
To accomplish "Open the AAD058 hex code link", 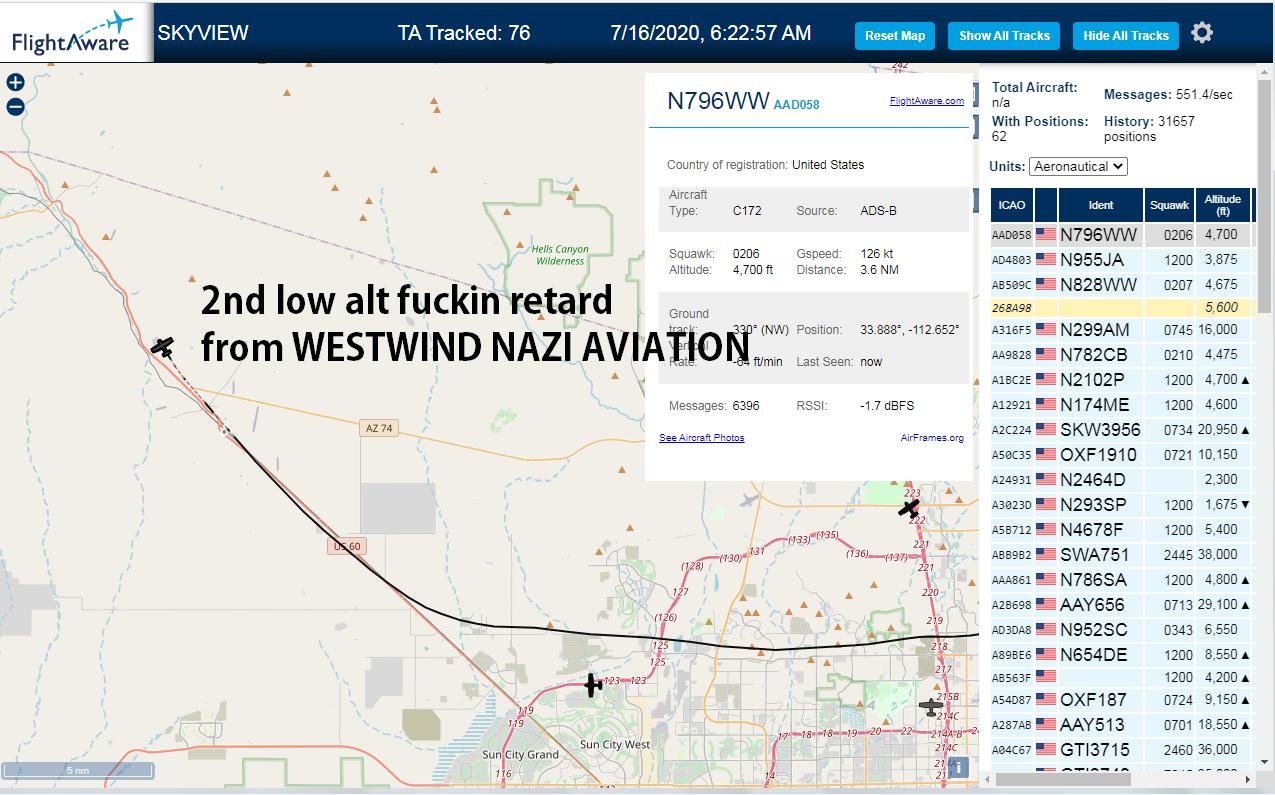I will pos(796,104).
